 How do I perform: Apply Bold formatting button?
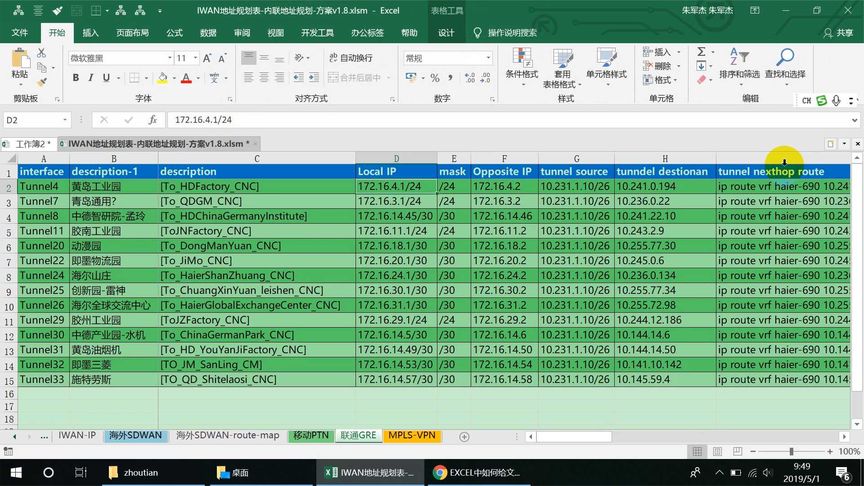click(x=75, y=78)
